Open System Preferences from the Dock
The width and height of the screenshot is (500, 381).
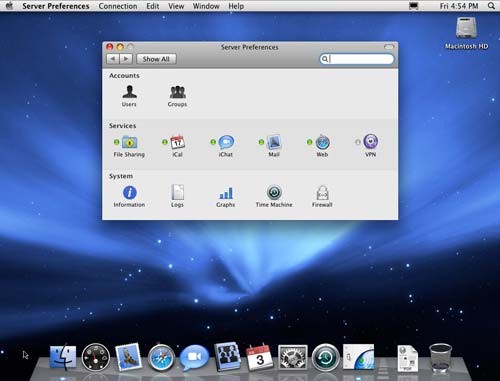coord(293,357)
